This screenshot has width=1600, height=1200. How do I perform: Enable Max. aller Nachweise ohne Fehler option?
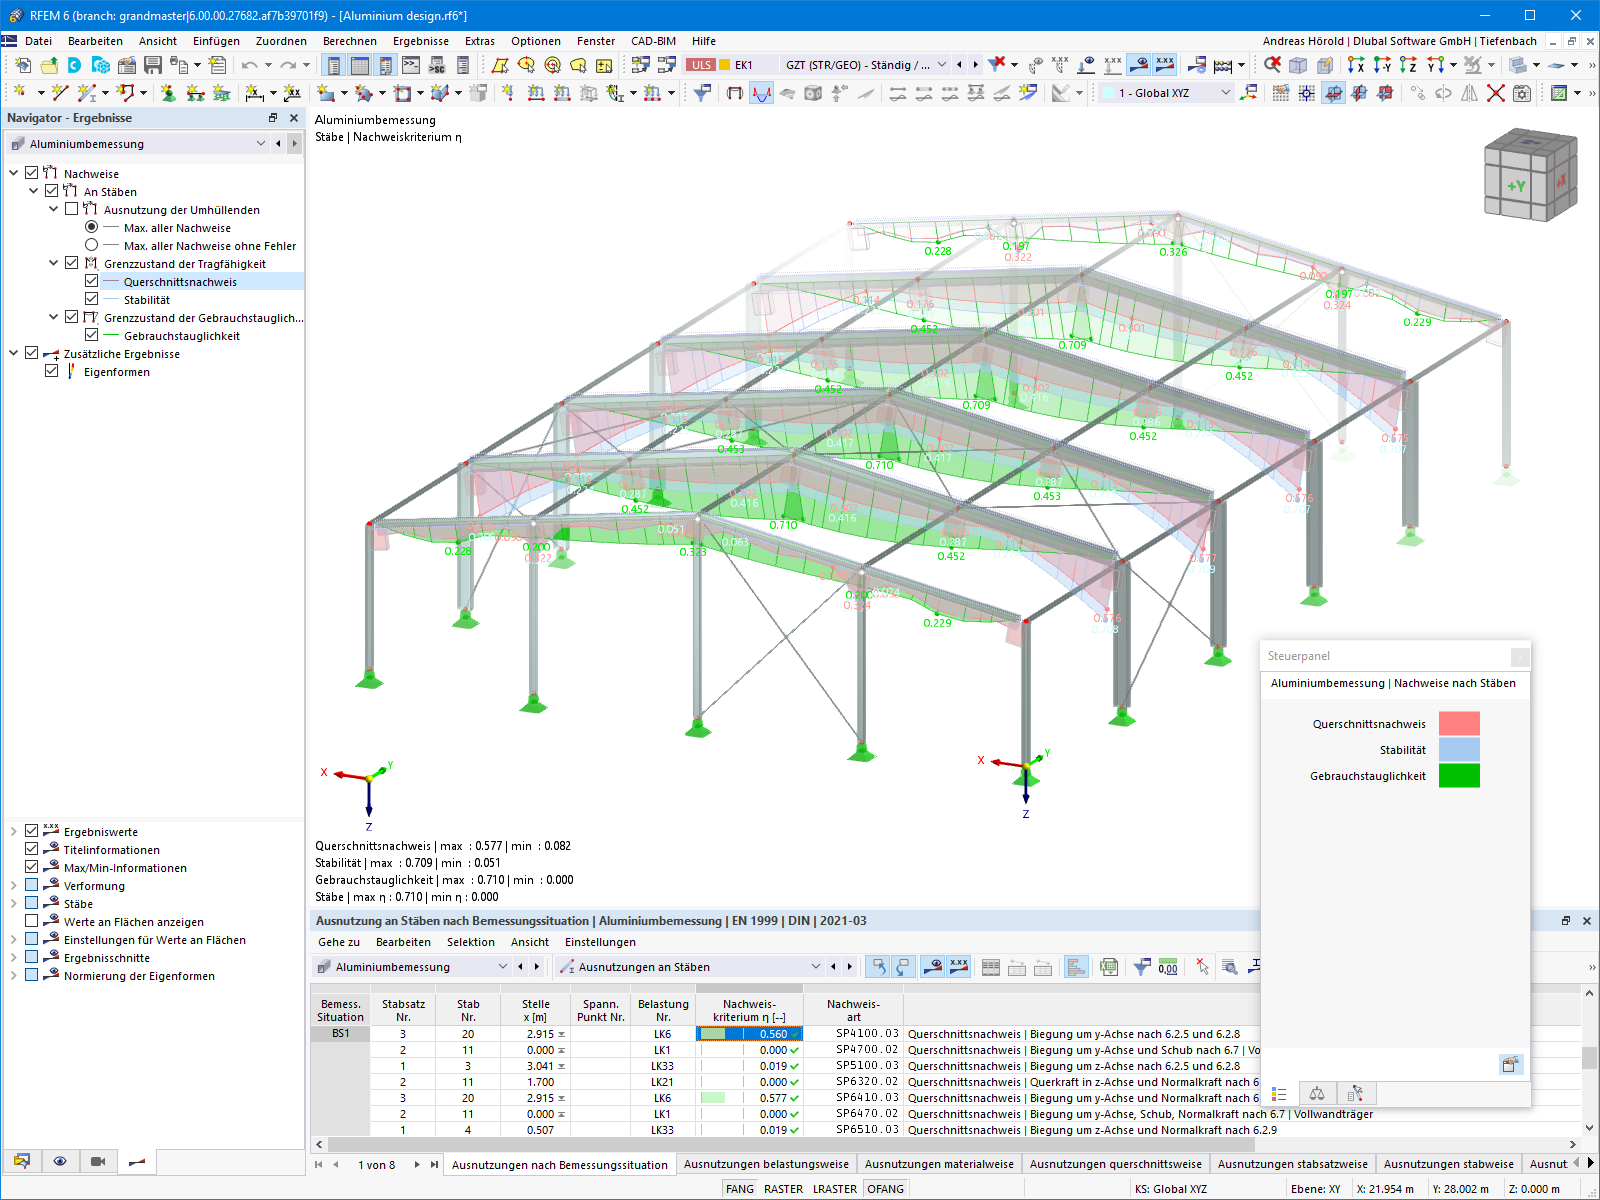pyautogui.click(x=90, y=245)
